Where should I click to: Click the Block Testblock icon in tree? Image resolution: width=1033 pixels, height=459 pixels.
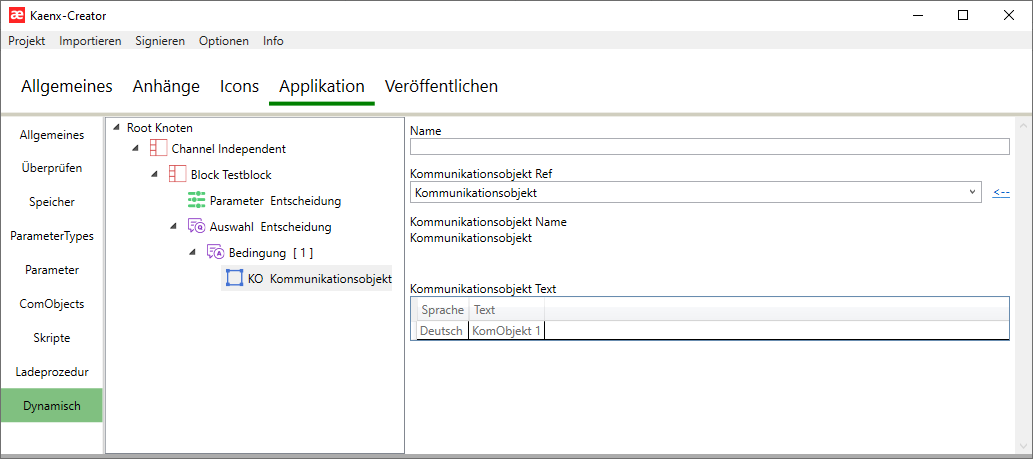click(178, 174)
